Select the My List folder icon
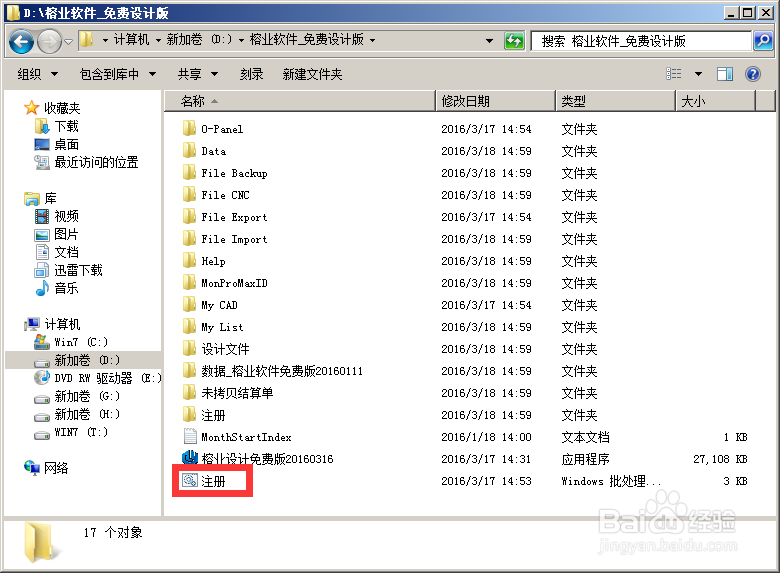780x573 pixels. (189, 326)
